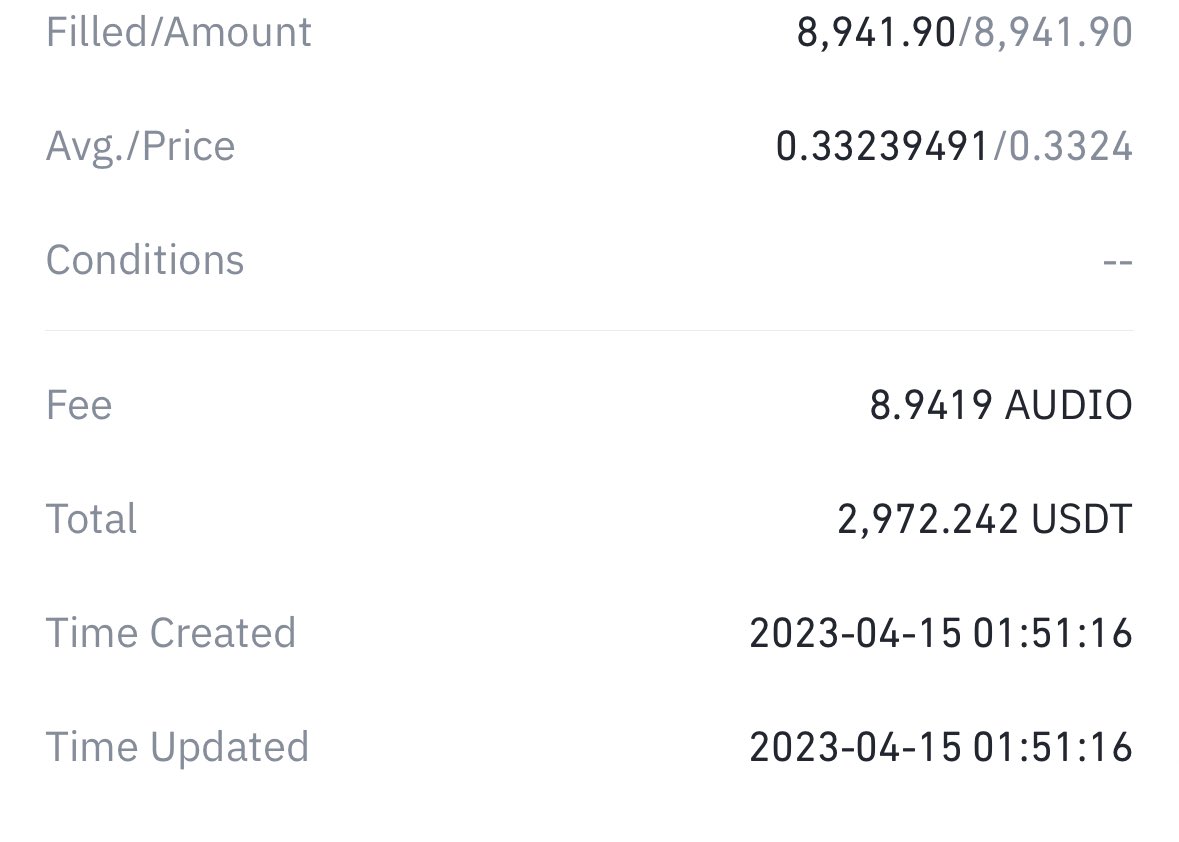Tap the Filled/Amount label
This screenshot has width=1179, height=842.
click(x=178, y=32)
